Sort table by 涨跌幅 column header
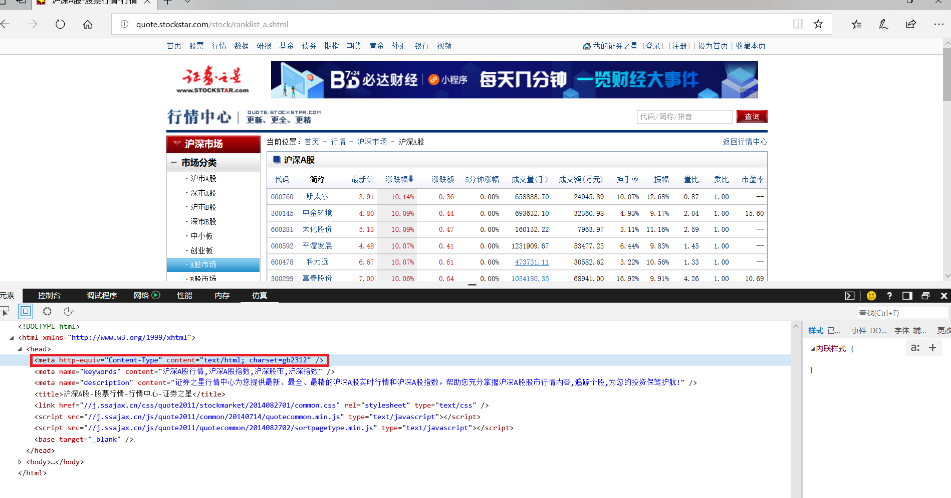 tap(399, 180)
